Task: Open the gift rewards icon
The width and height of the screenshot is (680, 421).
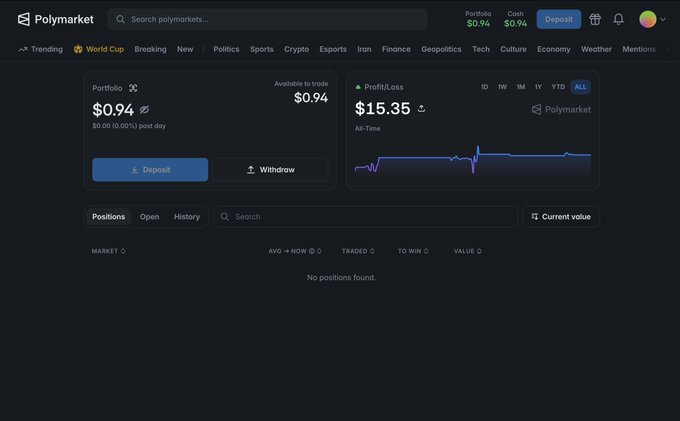Action: click(595, 19)
